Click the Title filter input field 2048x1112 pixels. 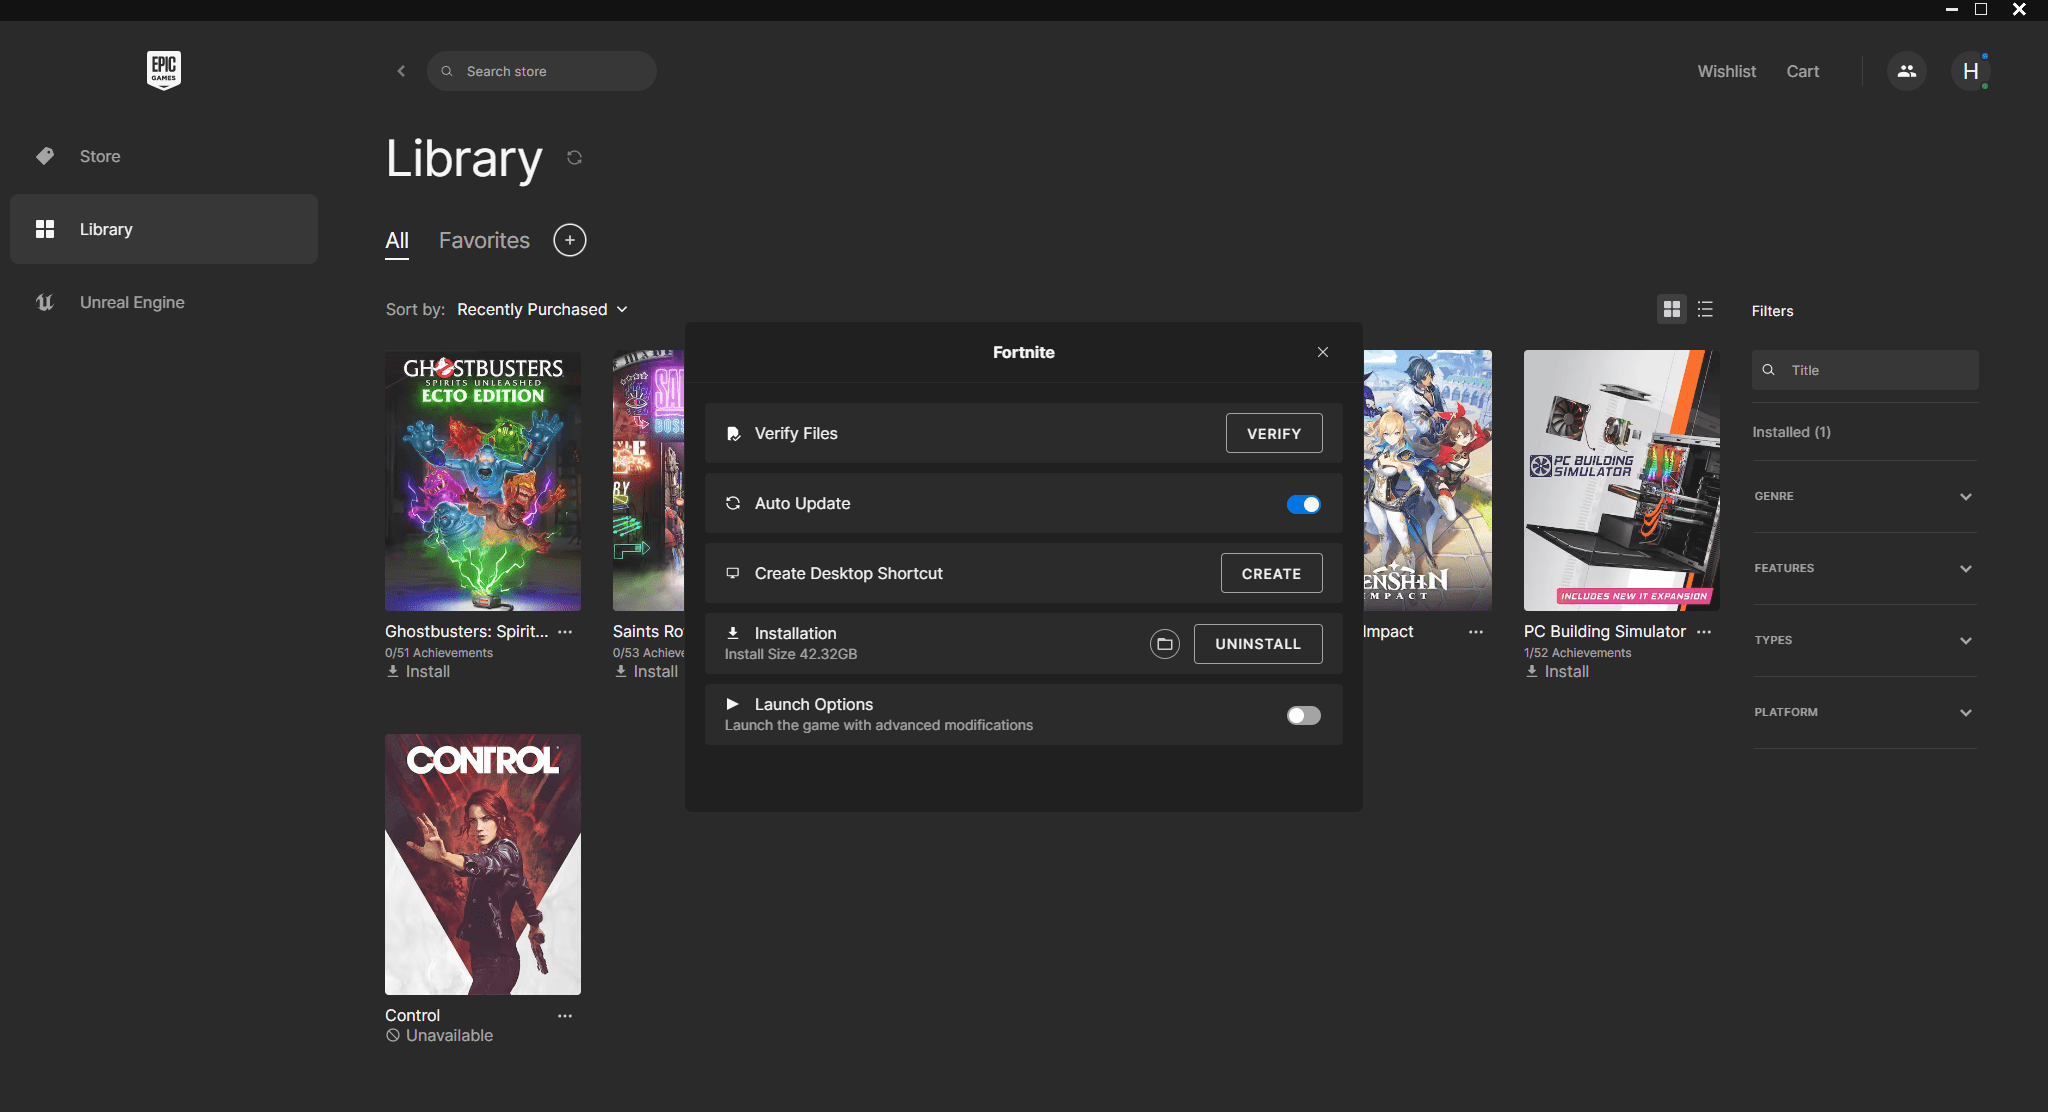pyautogui.click(x=1864, y=369)
